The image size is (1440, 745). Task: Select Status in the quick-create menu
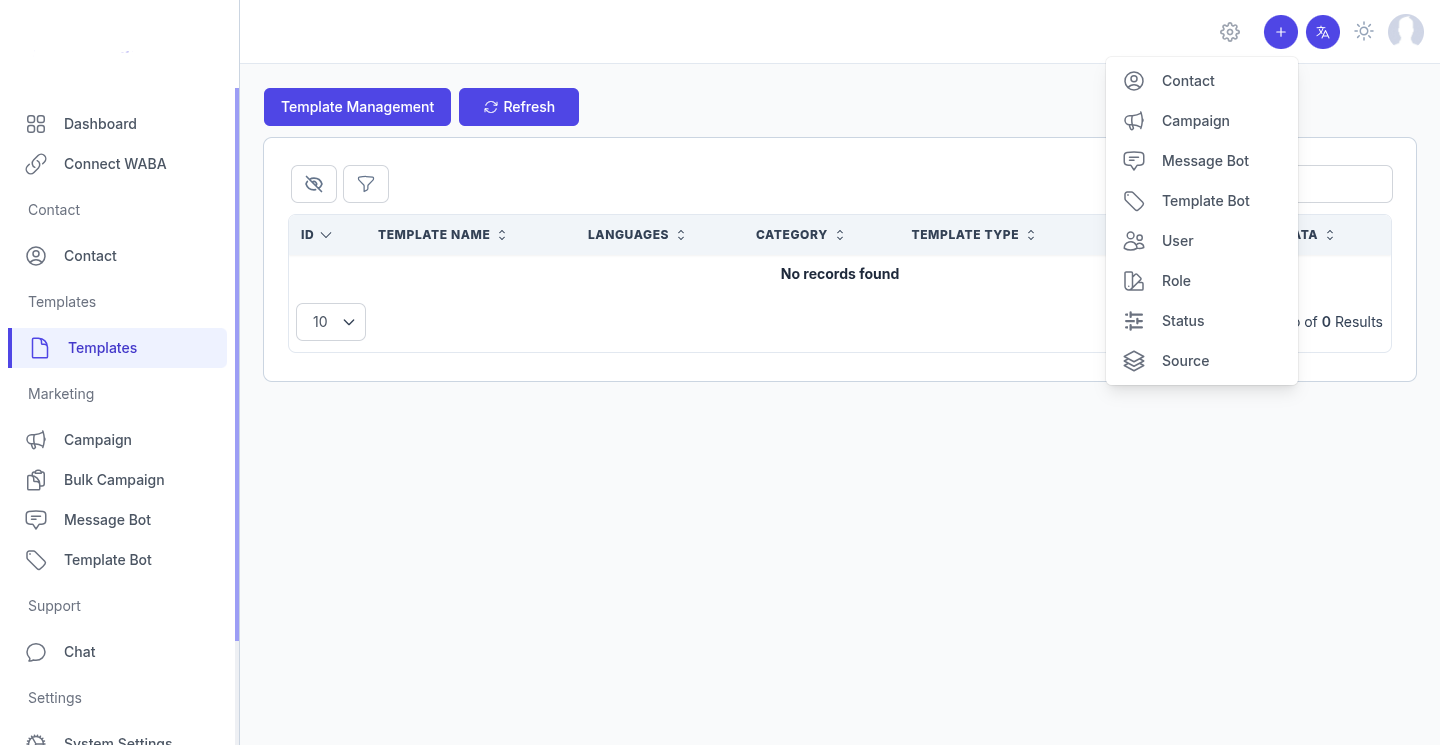pyautogui.click(x=1202, y=321)
